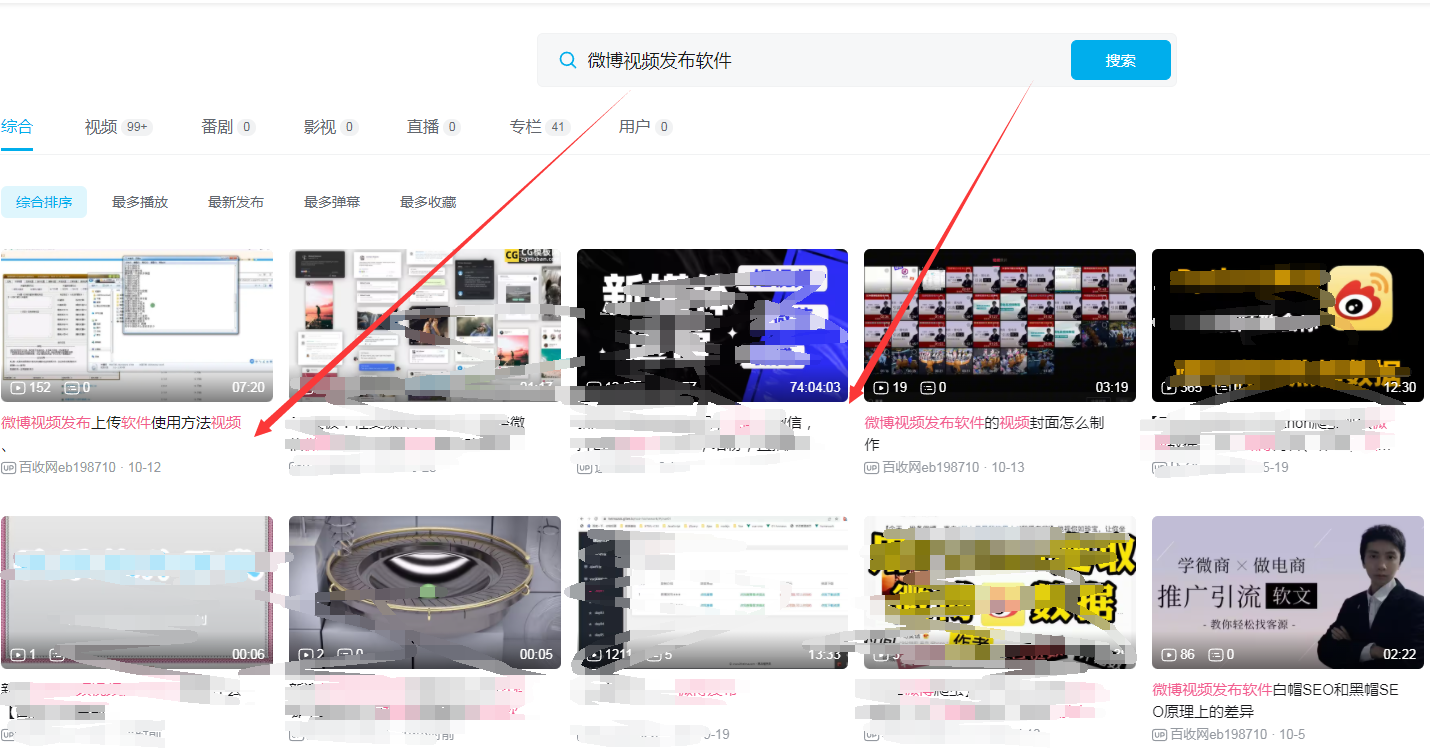This screenshot has width=1430, height=755.
Task: Switch to the 综合 tab
Action: click(17, 127)
